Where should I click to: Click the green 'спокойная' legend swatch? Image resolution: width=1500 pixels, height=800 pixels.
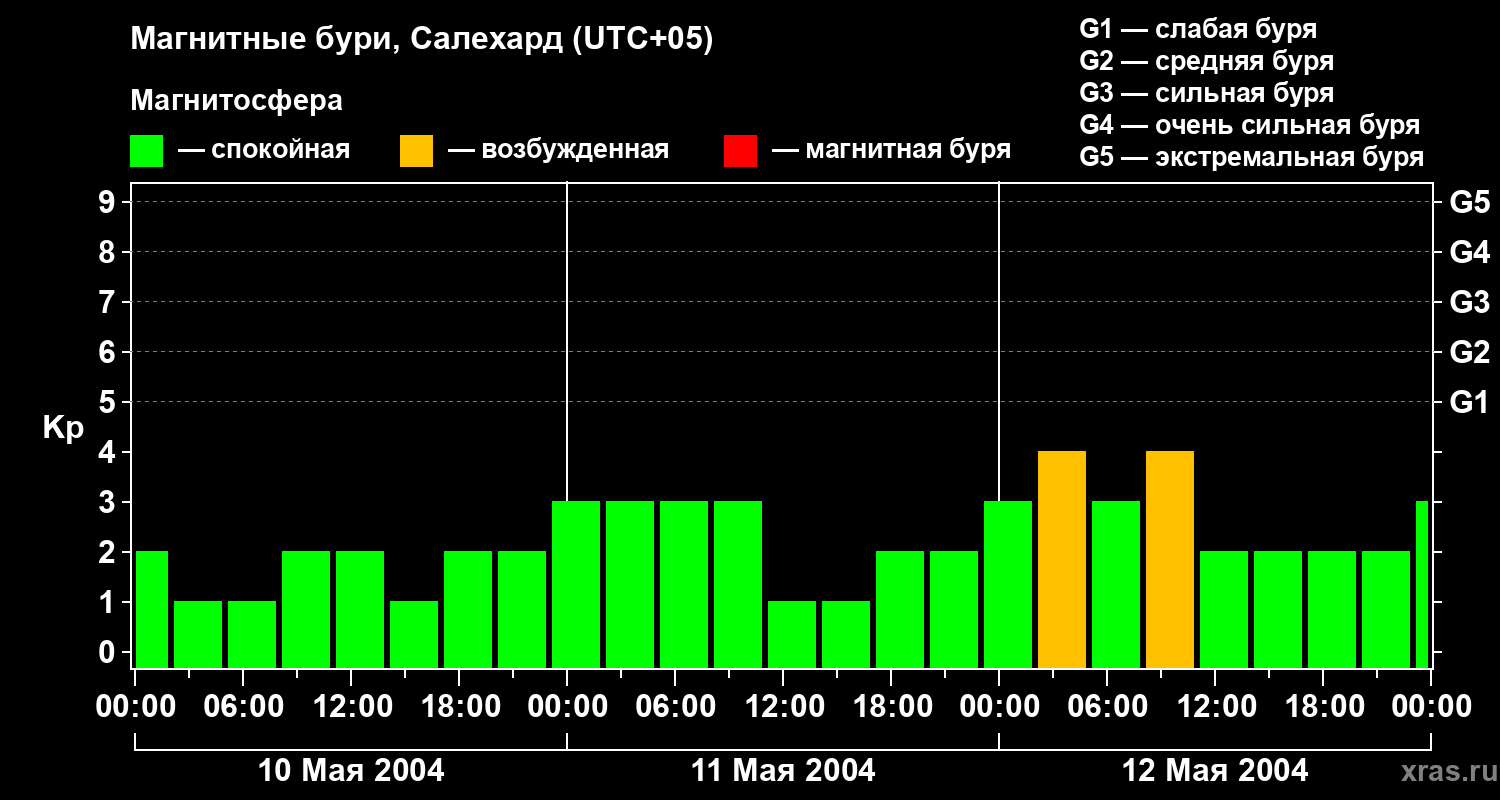147,151
